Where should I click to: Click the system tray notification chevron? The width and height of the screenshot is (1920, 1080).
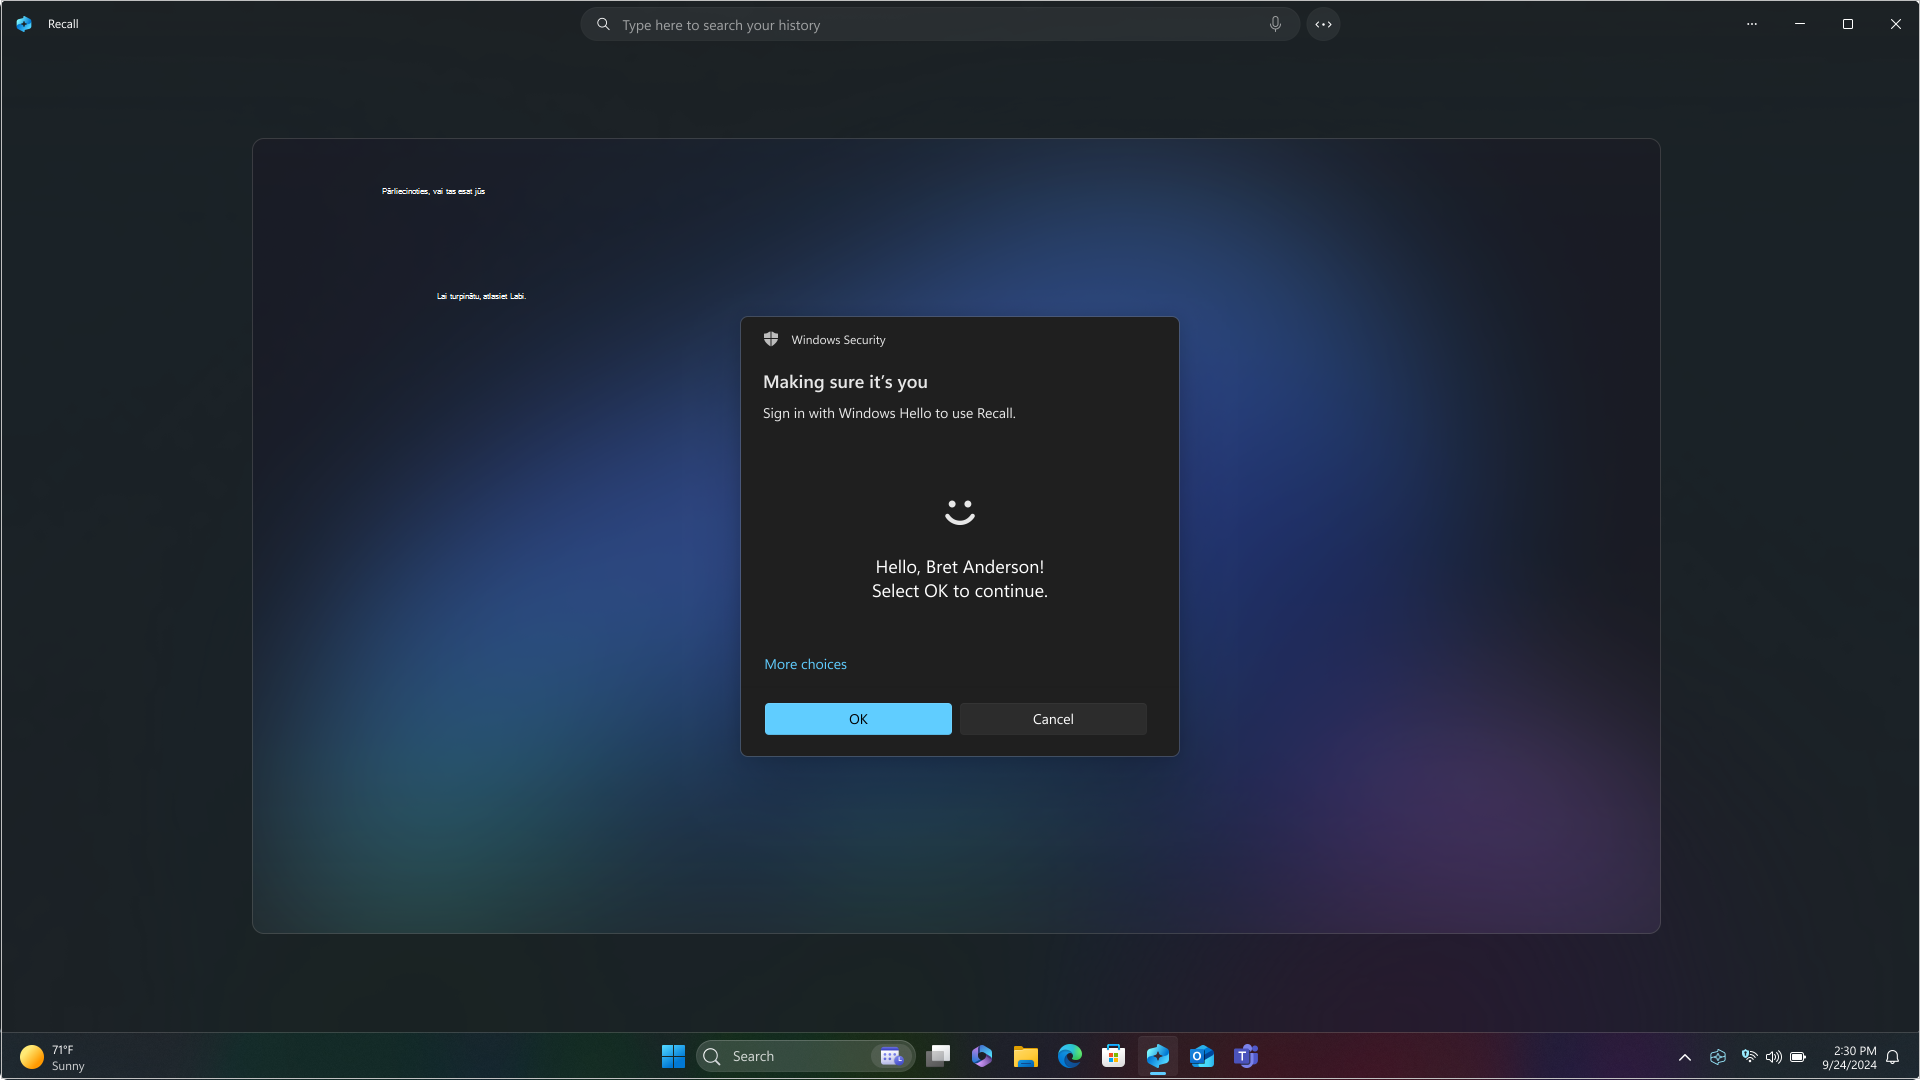click(x=1685, y=1056)
